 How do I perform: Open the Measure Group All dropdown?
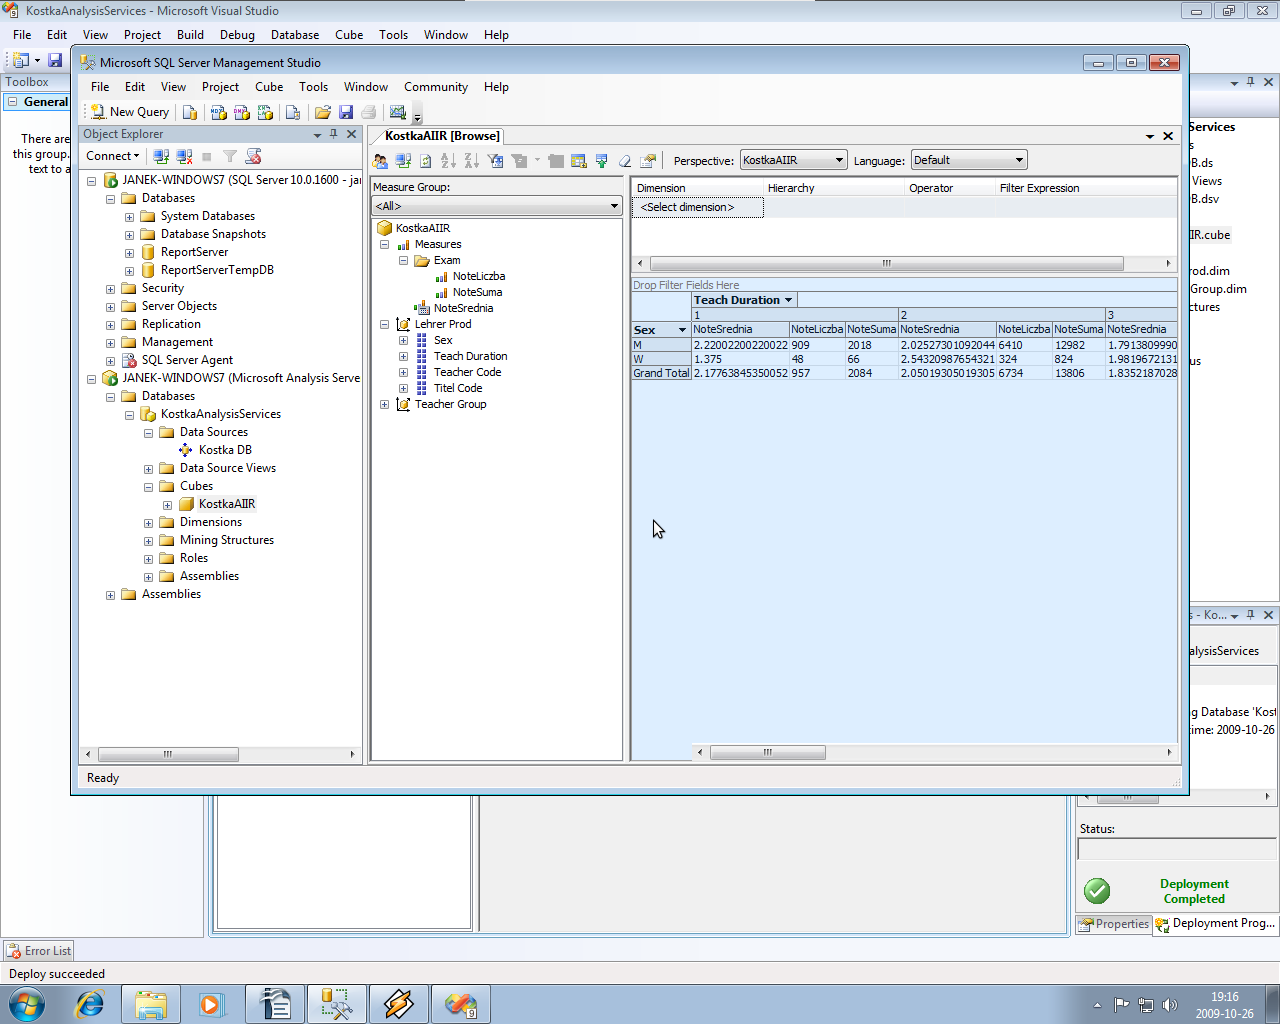pos(497,206)
